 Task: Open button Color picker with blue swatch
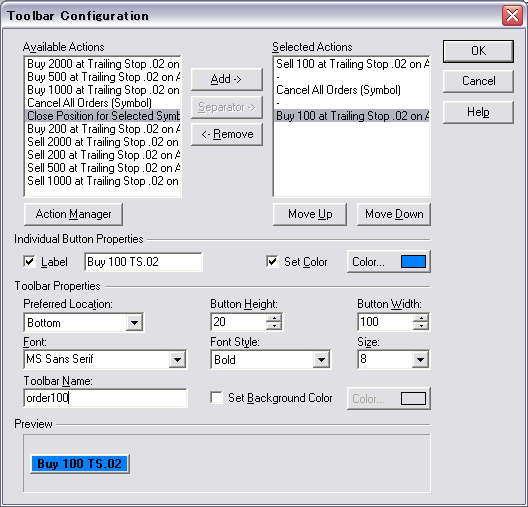click(389, 262)
